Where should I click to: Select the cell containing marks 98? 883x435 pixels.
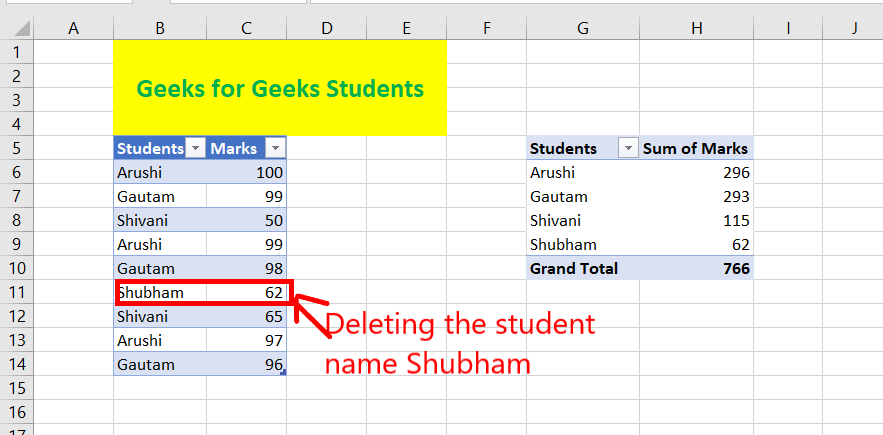(x=246, y=268)
